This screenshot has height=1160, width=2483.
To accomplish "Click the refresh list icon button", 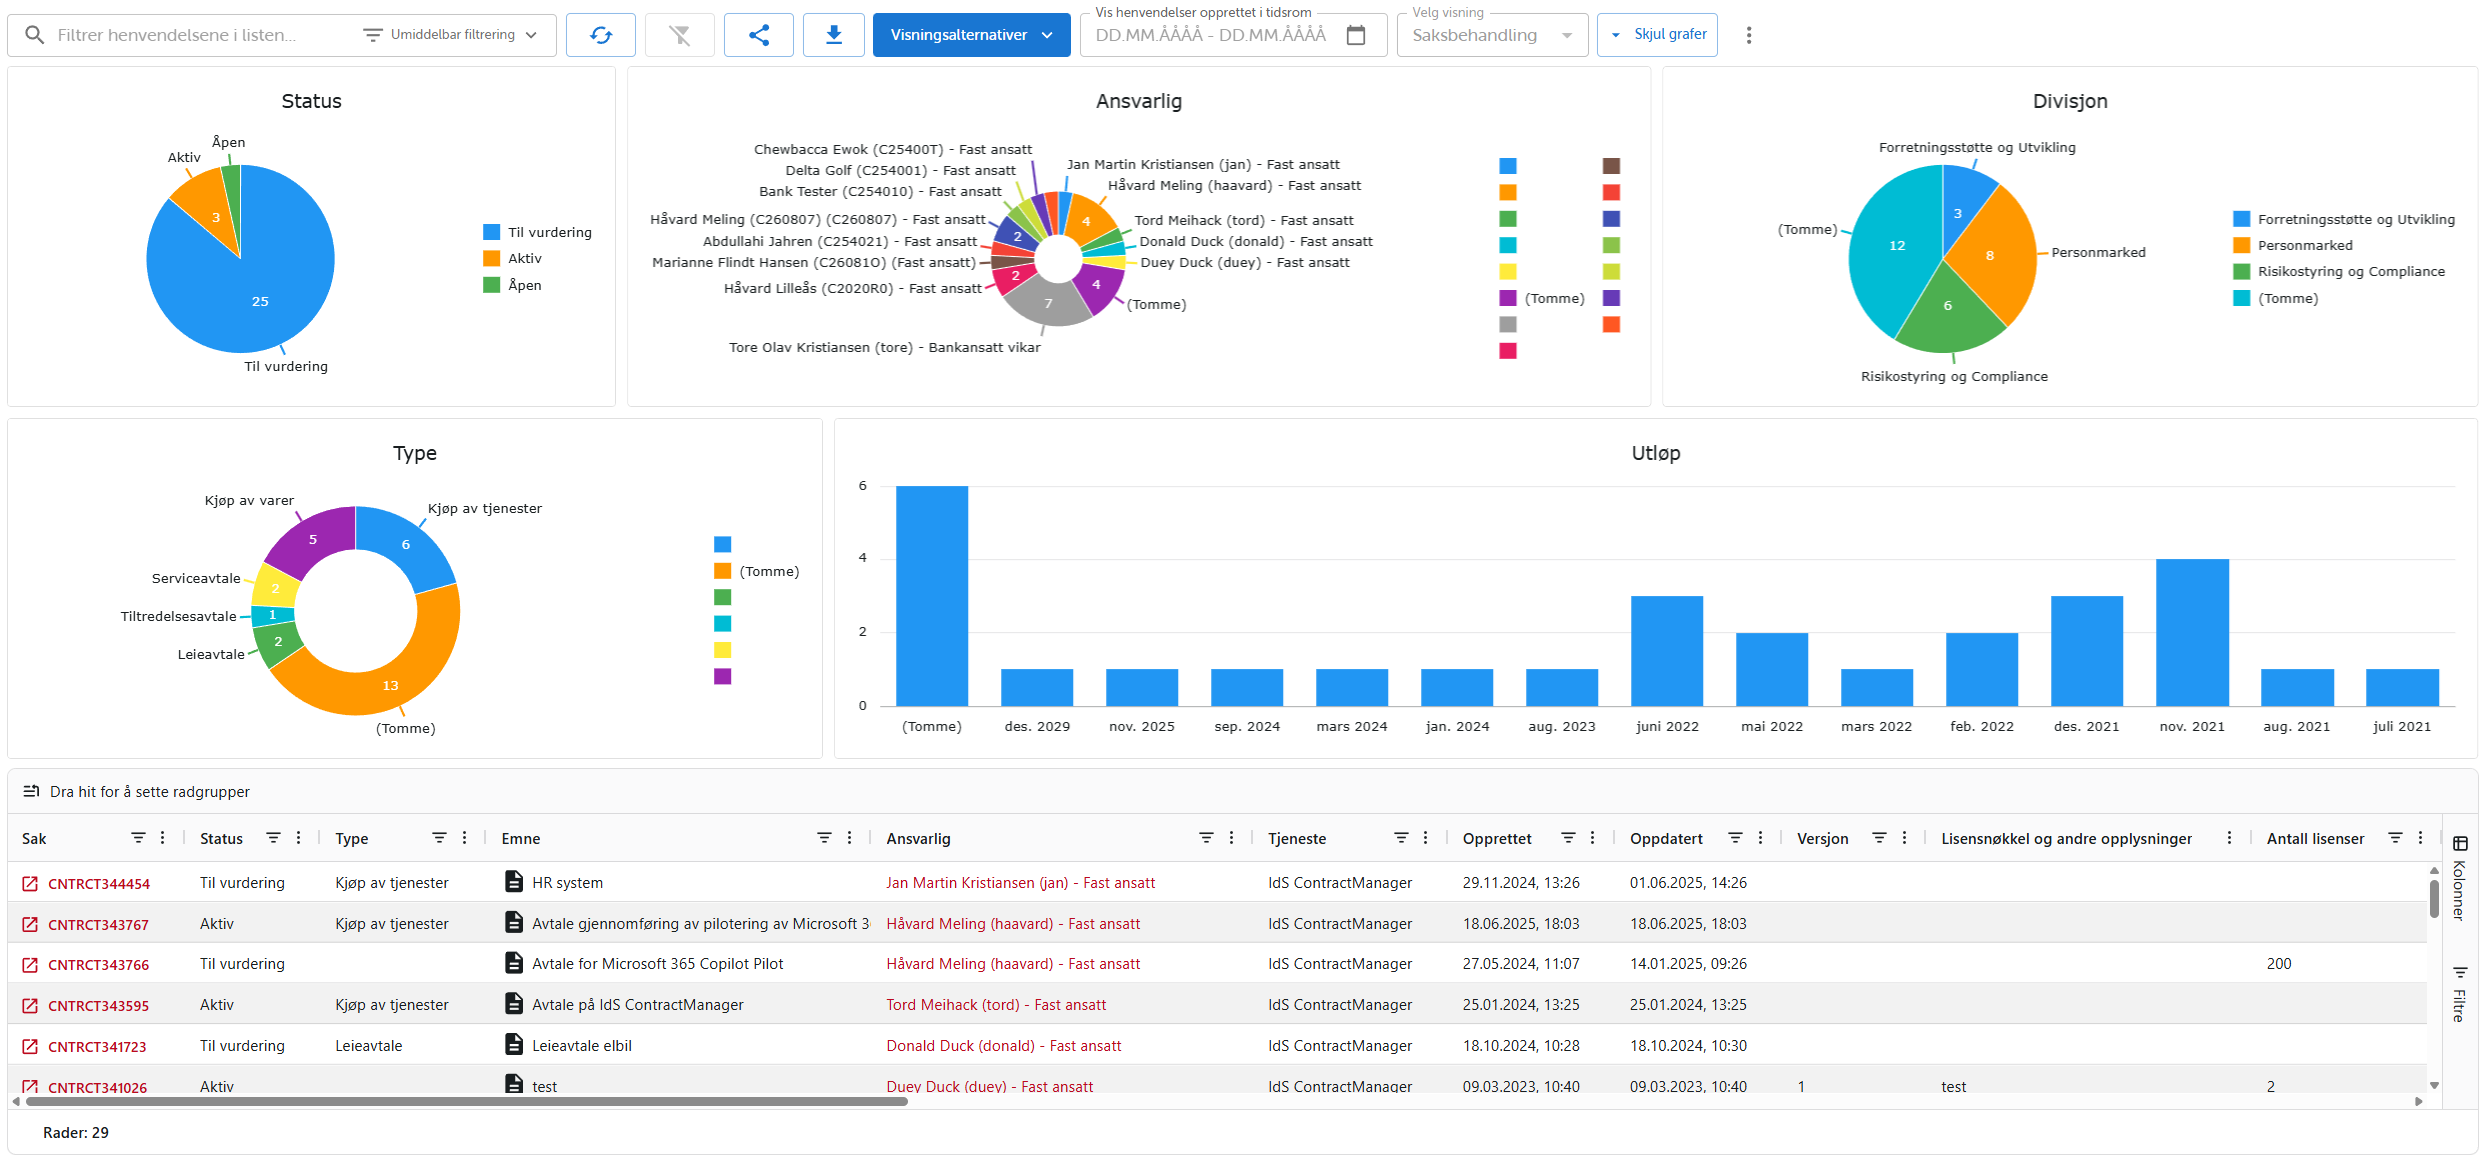I will click(600, 35).
